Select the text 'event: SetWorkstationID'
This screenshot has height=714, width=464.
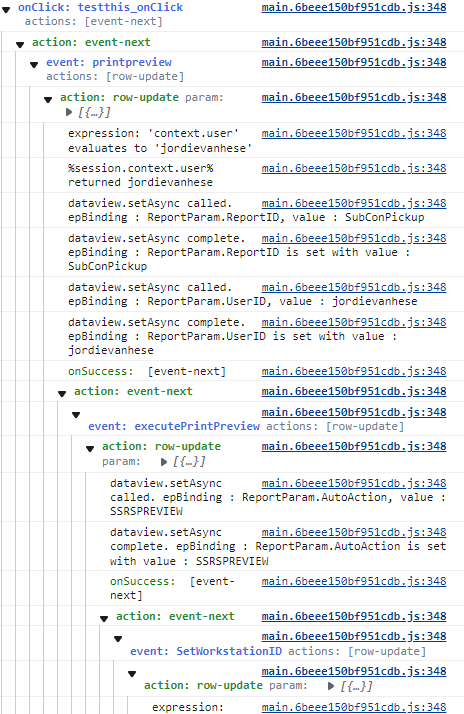206,652
